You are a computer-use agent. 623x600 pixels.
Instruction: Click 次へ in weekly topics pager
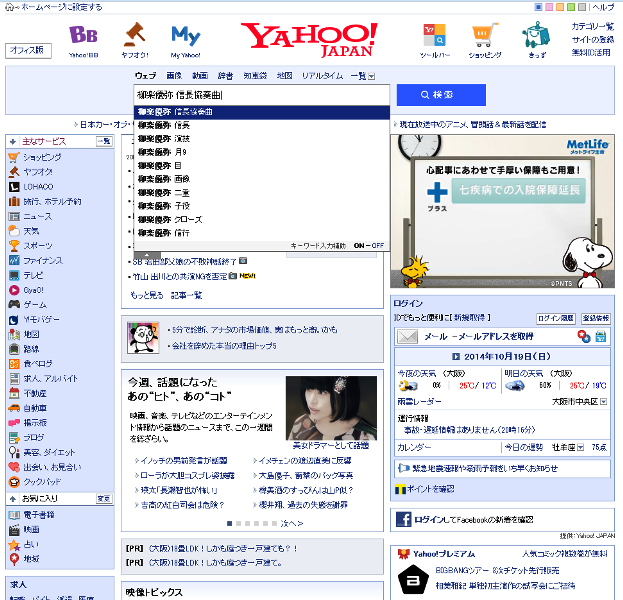pos(292,524)
